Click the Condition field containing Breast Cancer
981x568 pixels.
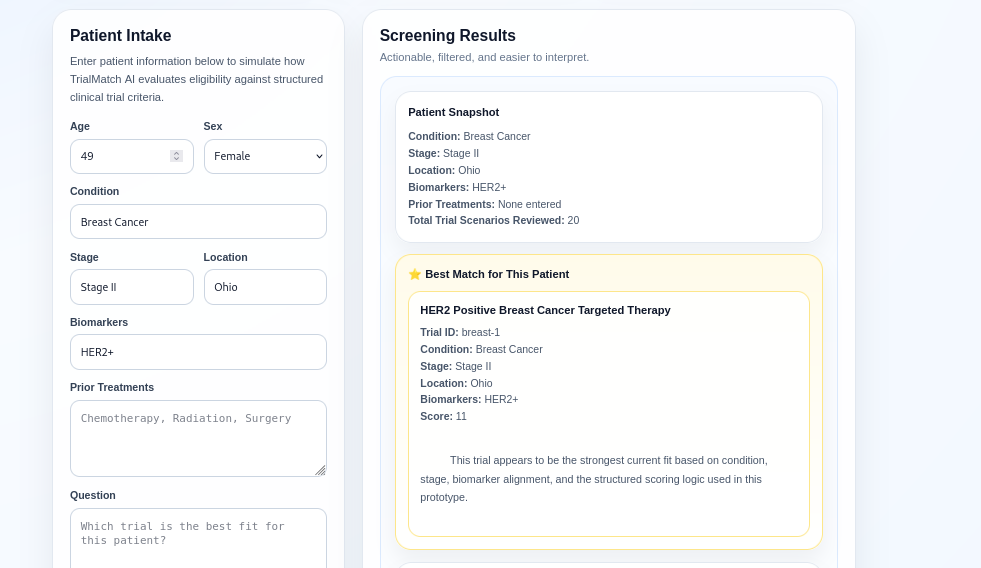tap(198, 222)
